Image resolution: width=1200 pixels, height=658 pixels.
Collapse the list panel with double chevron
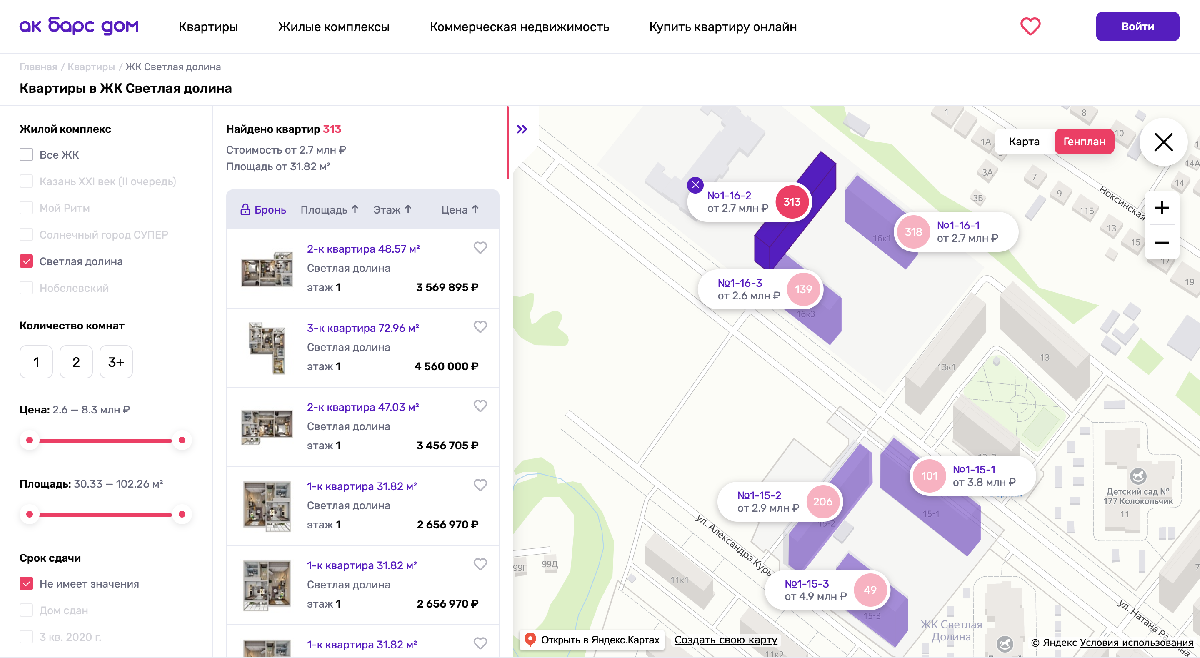522,129
